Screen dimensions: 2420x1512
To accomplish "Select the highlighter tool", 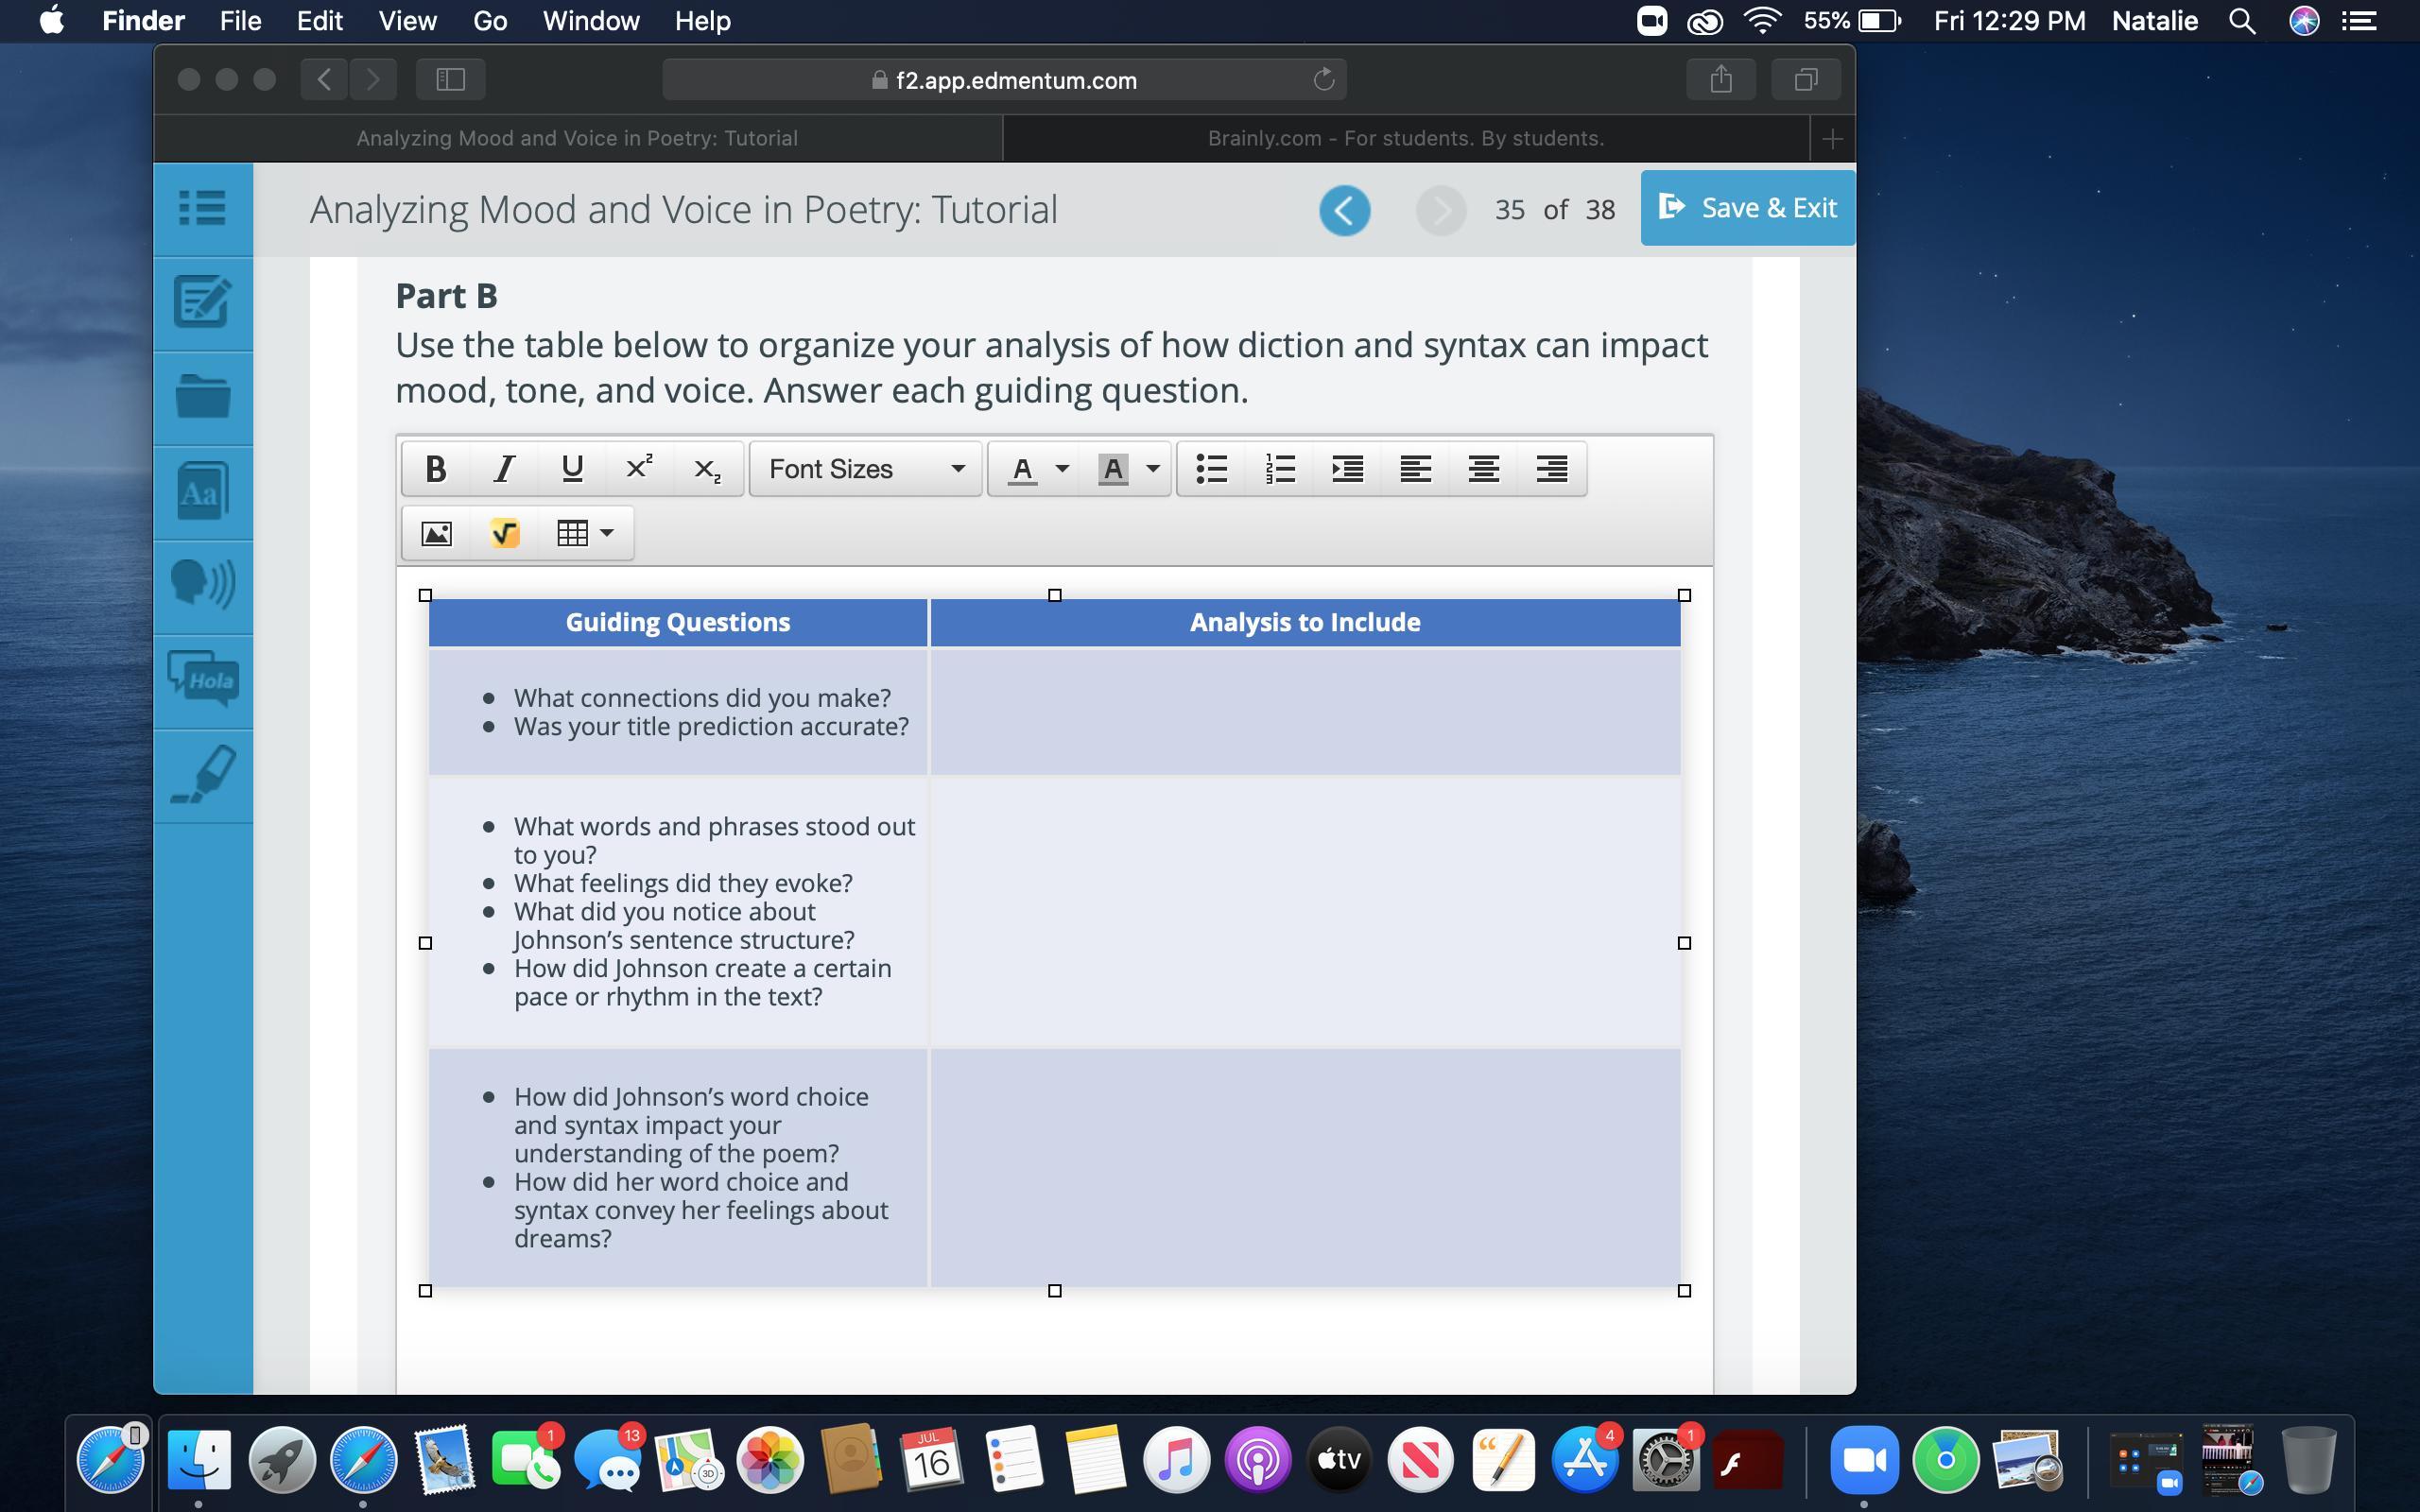I will click(x=202, y=775).
